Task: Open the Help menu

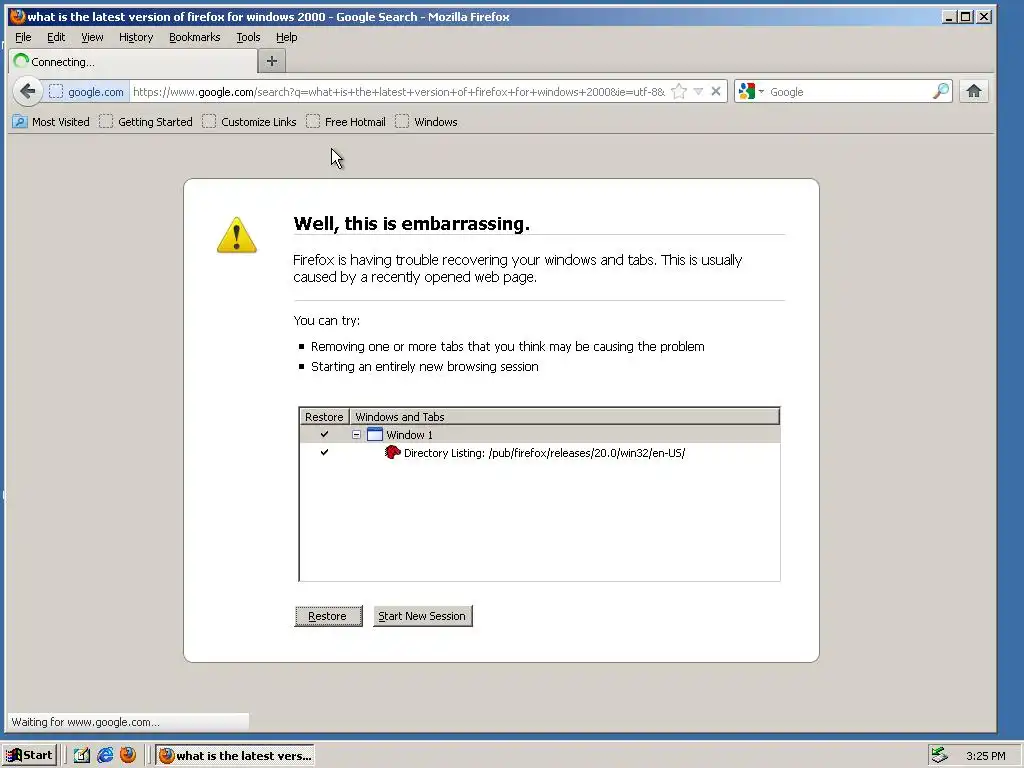Action: coord(287,37)
